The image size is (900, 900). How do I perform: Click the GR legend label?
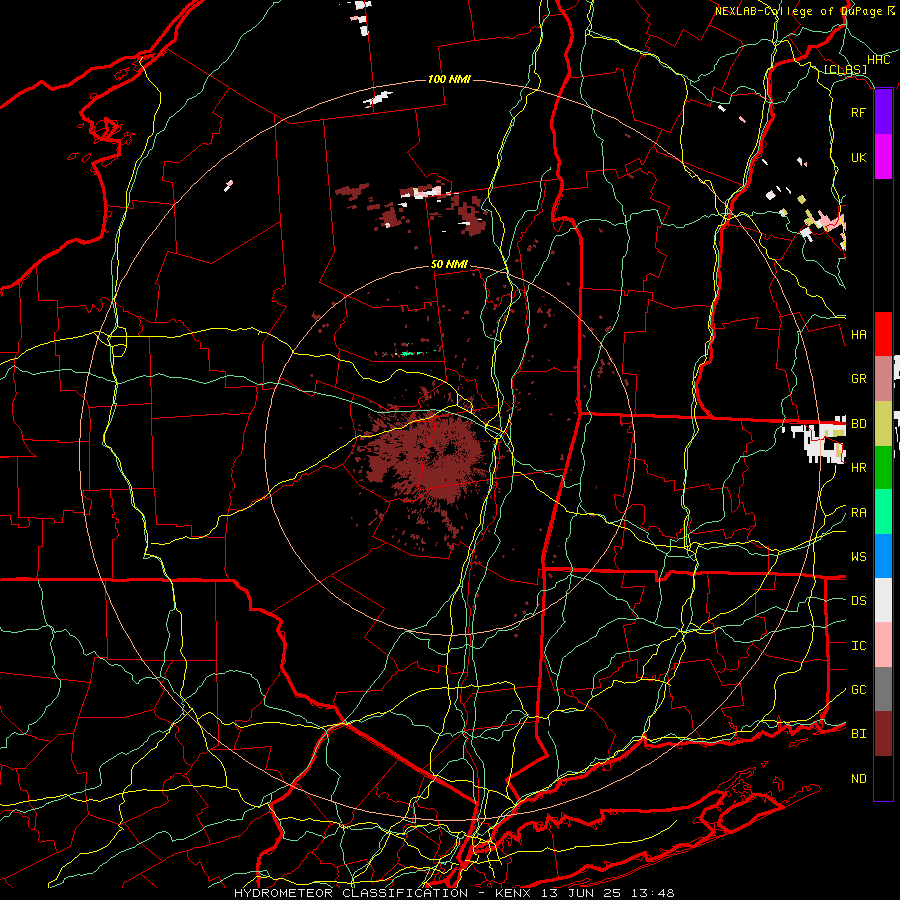(x=859, y=379)
